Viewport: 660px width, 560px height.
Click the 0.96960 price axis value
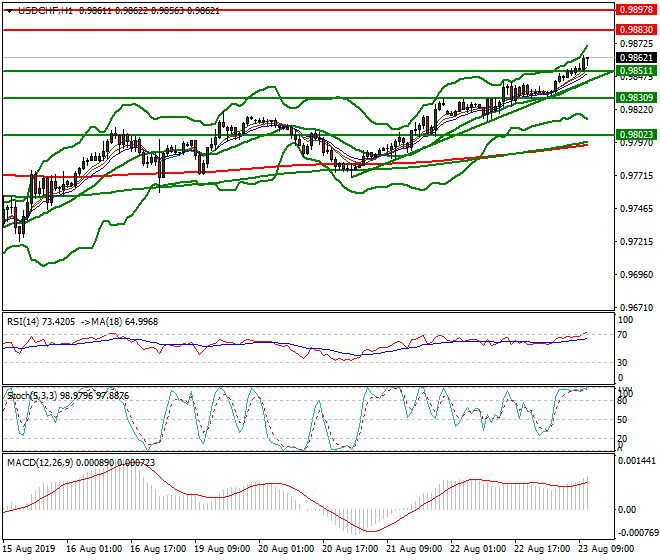point(637,275)
